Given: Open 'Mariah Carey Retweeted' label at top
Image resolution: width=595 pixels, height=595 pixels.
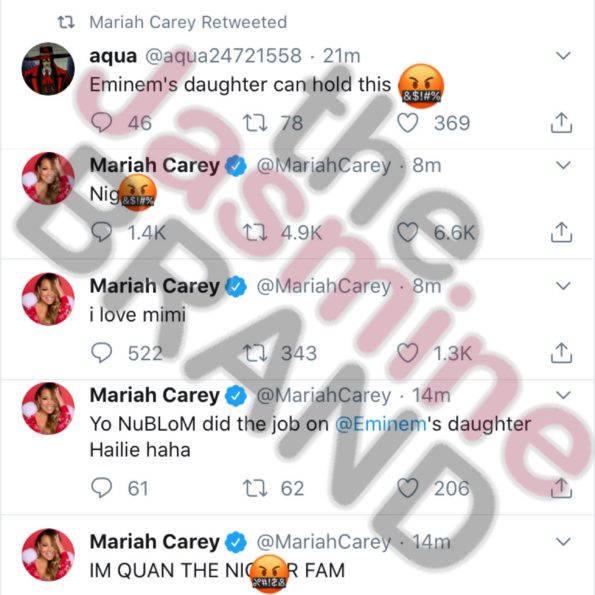Looking at the screenshot, I should (x=188, y=22).
